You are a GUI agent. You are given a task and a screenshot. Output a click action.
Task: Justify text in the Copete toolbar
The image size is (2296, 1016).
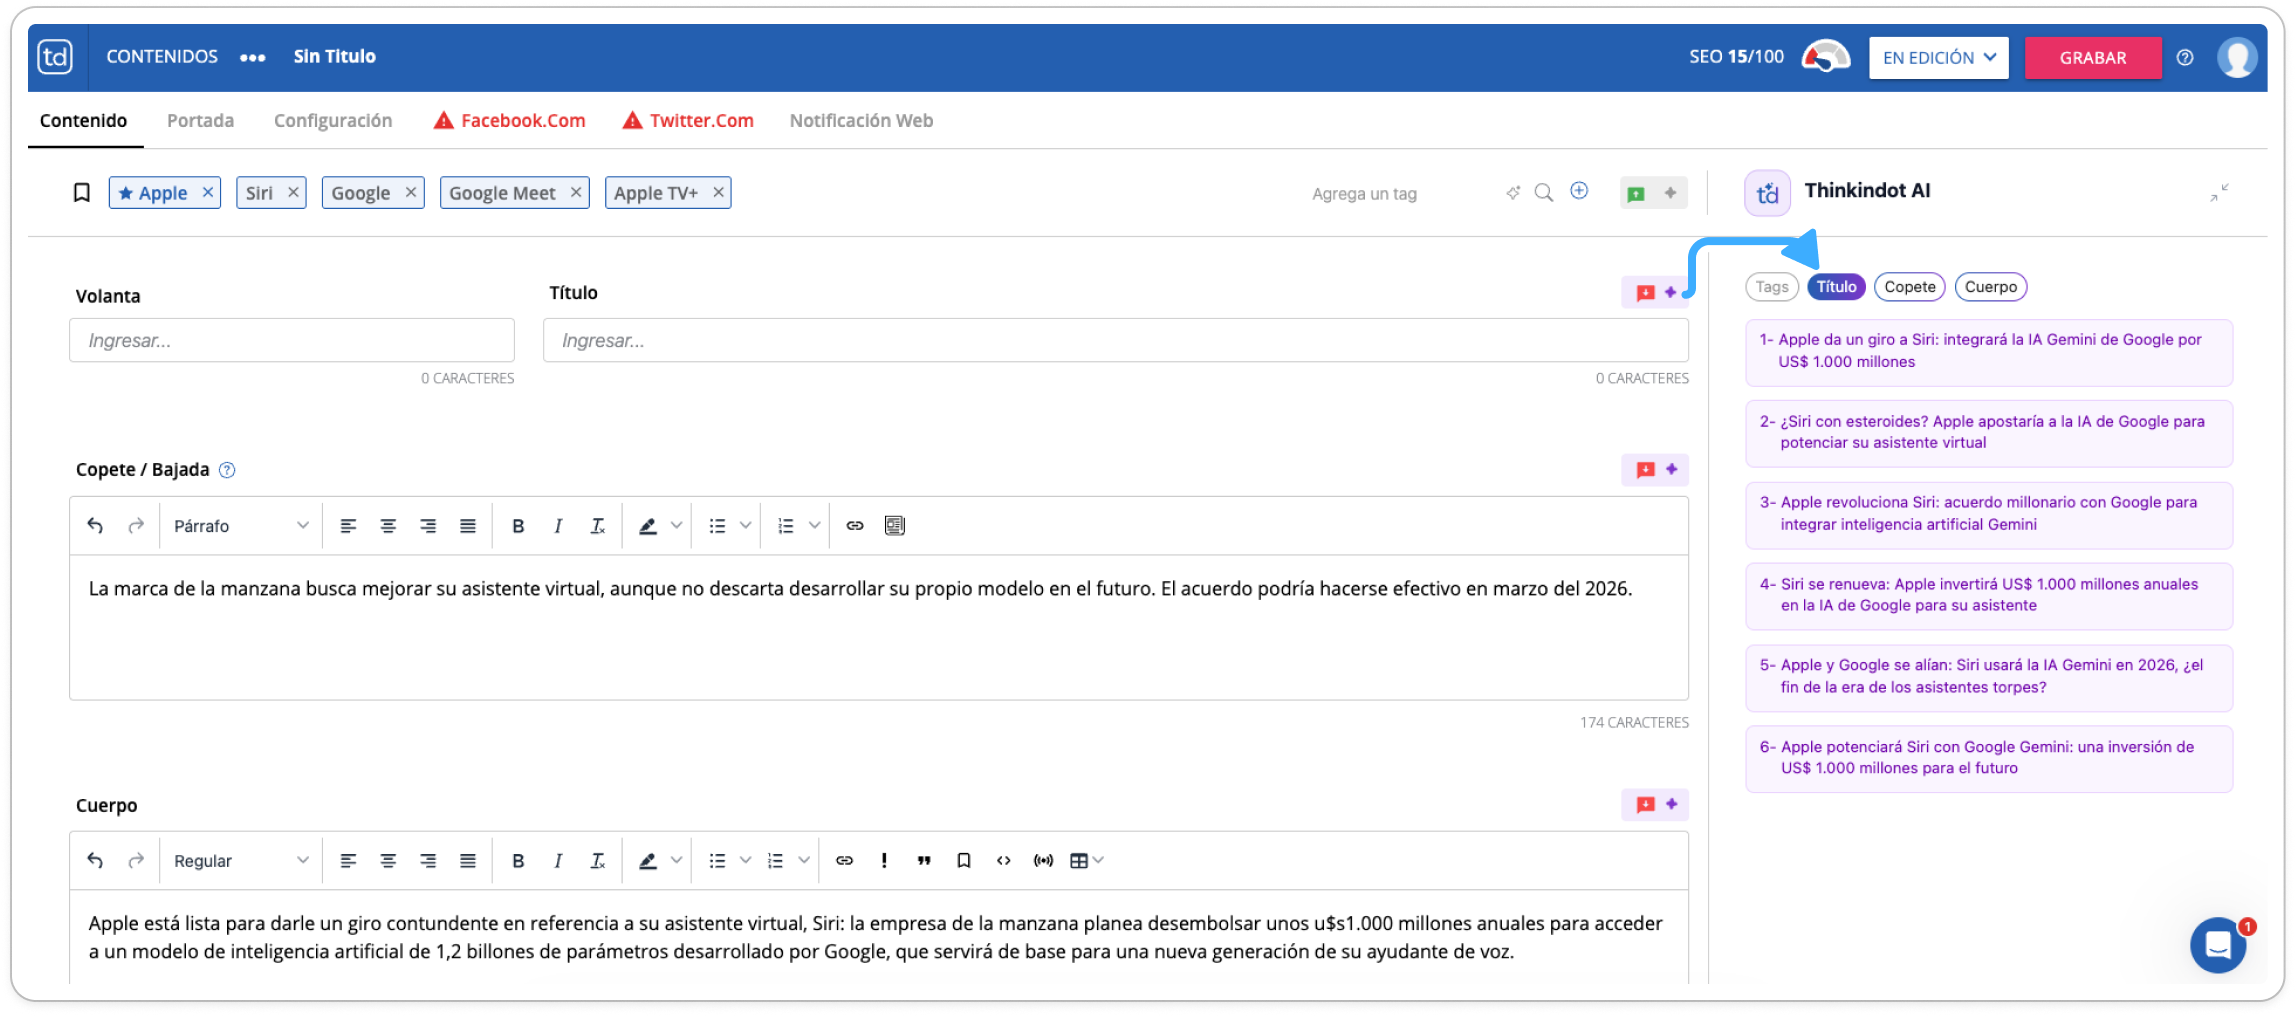[467, 526]
